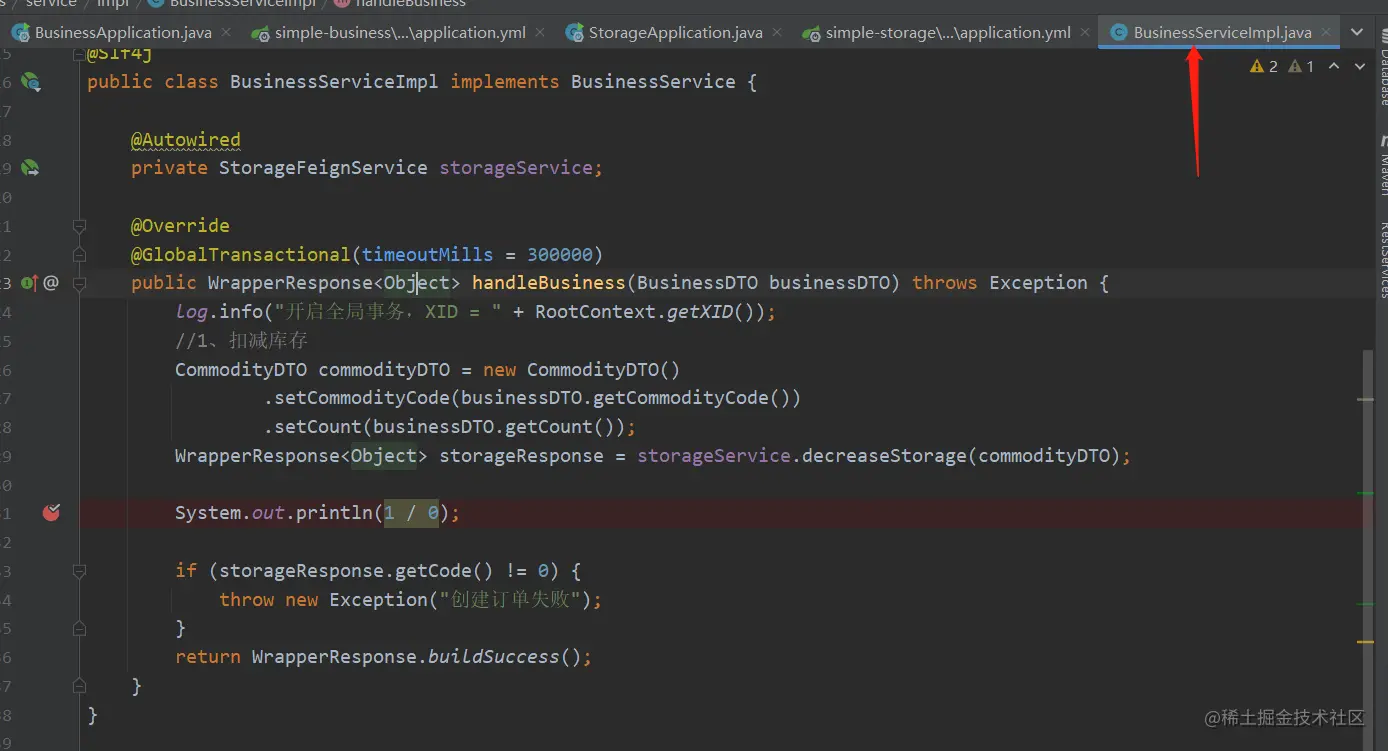Click the yellow warning mark on the error stripe
Viewport: 1388px width, 751px height.
[1365, 641]
